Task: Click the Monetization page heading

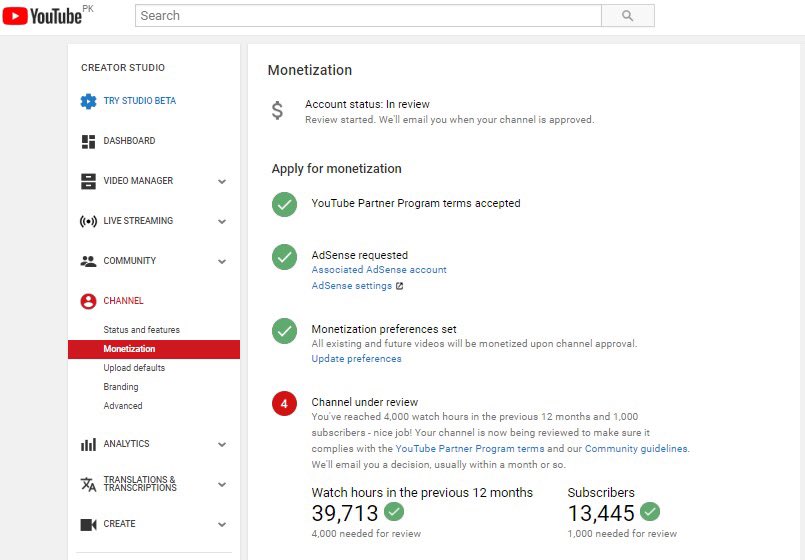Action: (310, 70)
